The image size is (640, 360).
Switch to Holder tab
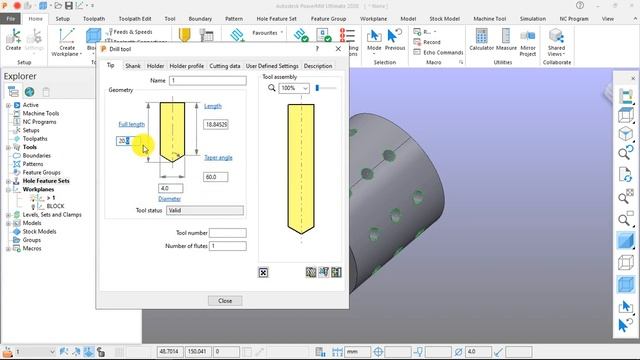155,66
